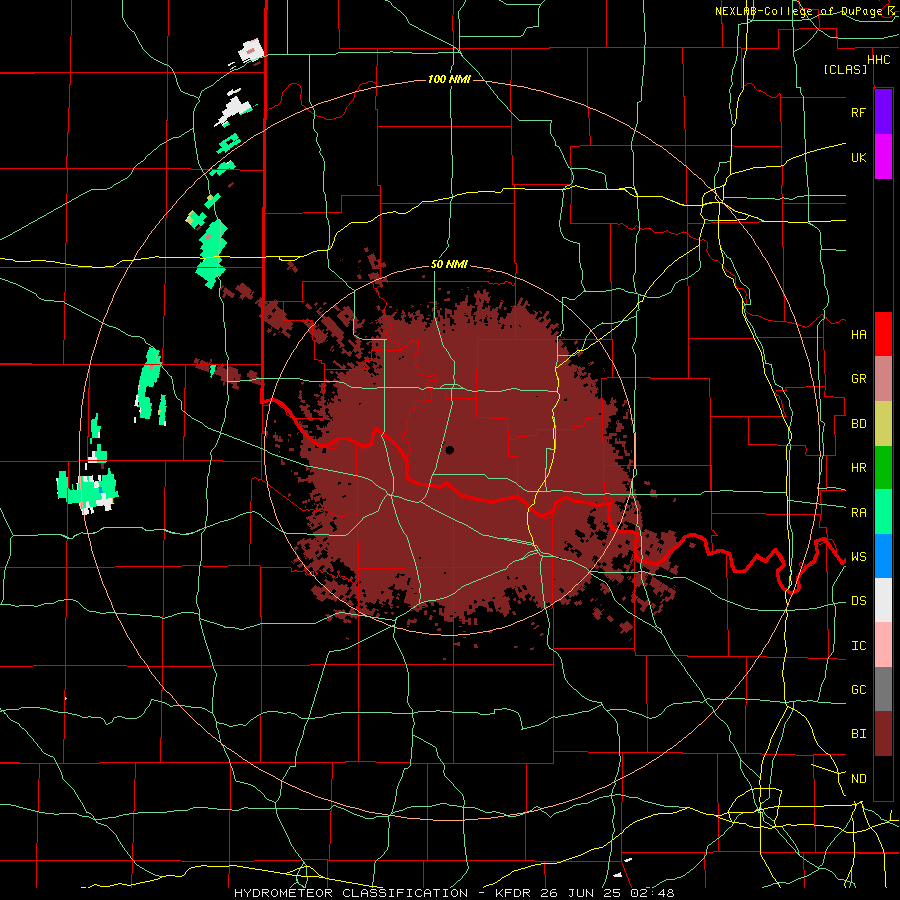The width and height of the screenshot is (900, 900).
Task: Select the GC gray legend swatch
Action: tap(883, 689)
